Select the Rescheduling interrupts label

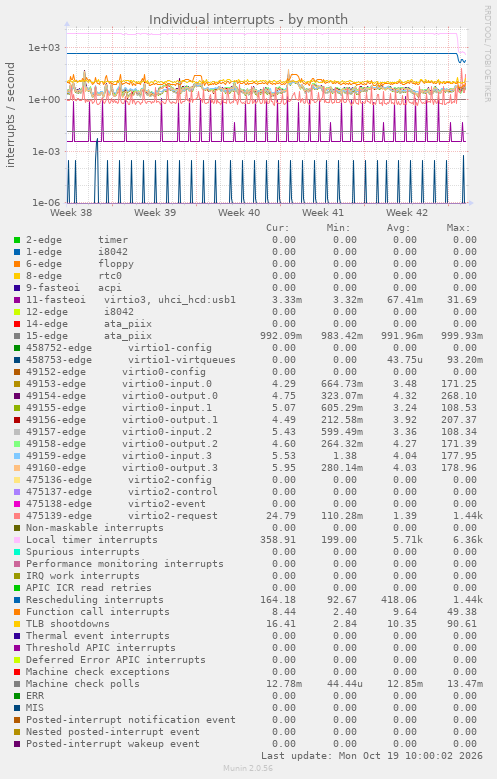coord(95,600)
